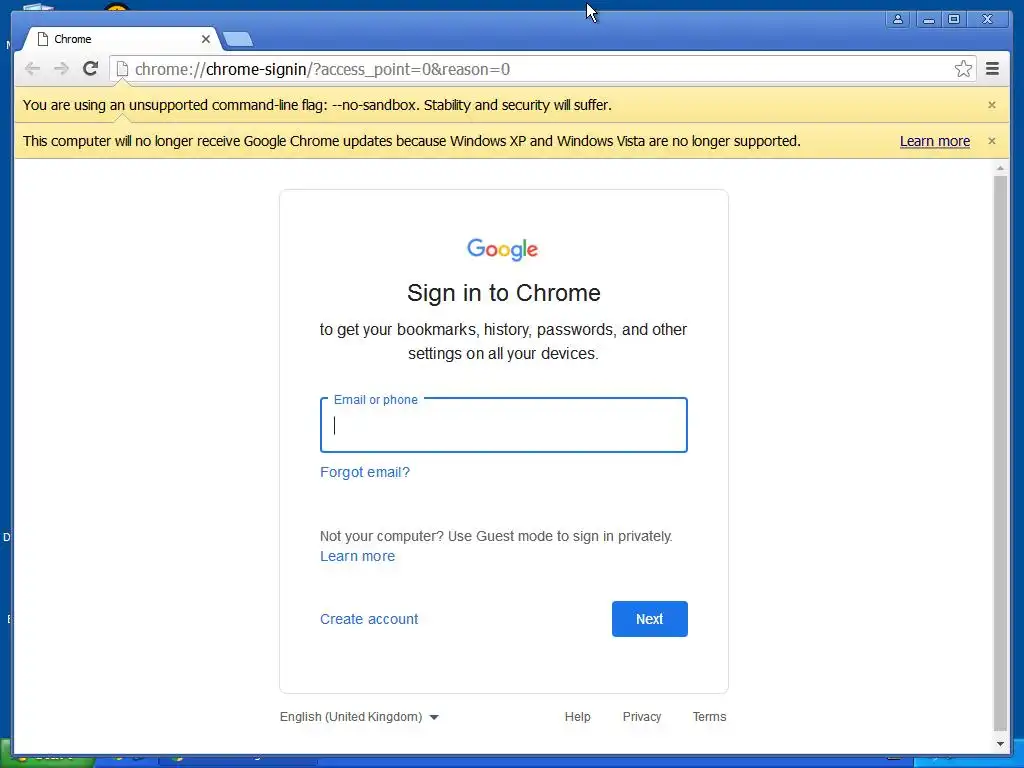
Task: Click the Email or phone field
Action: (504, 425)
